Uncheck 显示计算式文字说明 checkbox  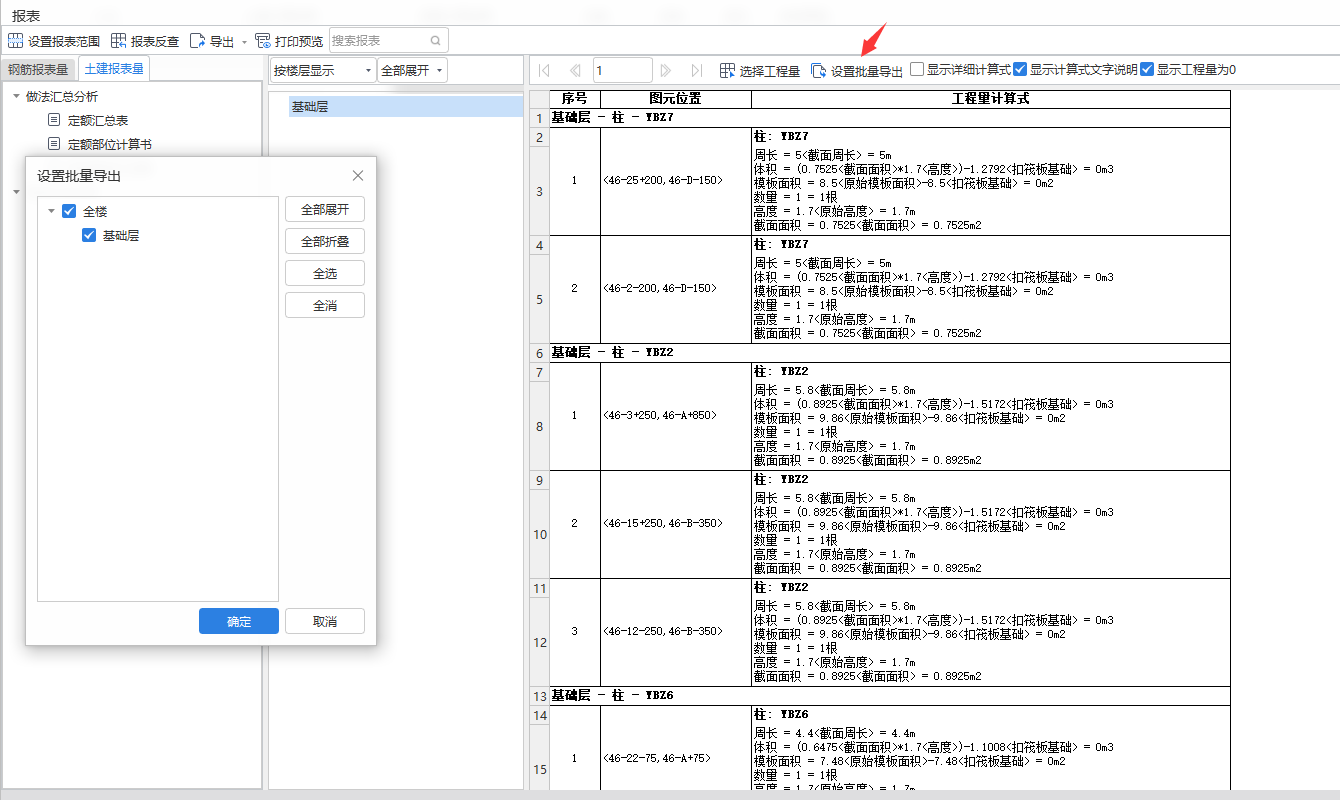1020,69
